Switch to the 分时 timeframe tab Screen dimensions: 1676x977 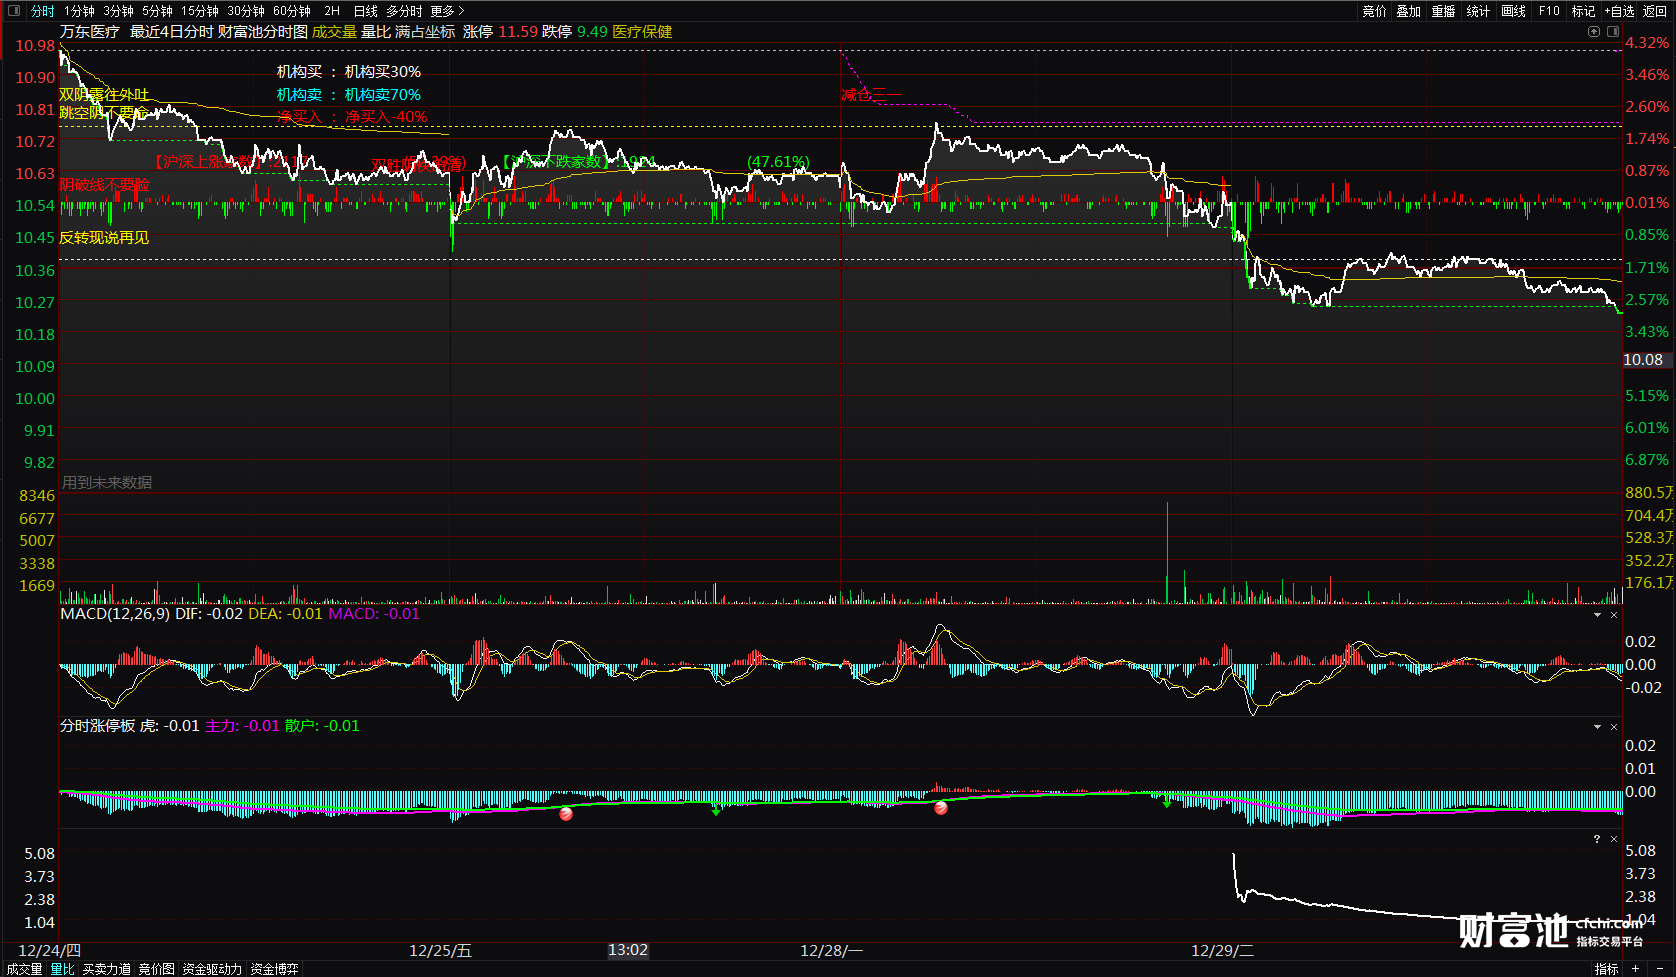pyautogui.click(x=43, y=11)
